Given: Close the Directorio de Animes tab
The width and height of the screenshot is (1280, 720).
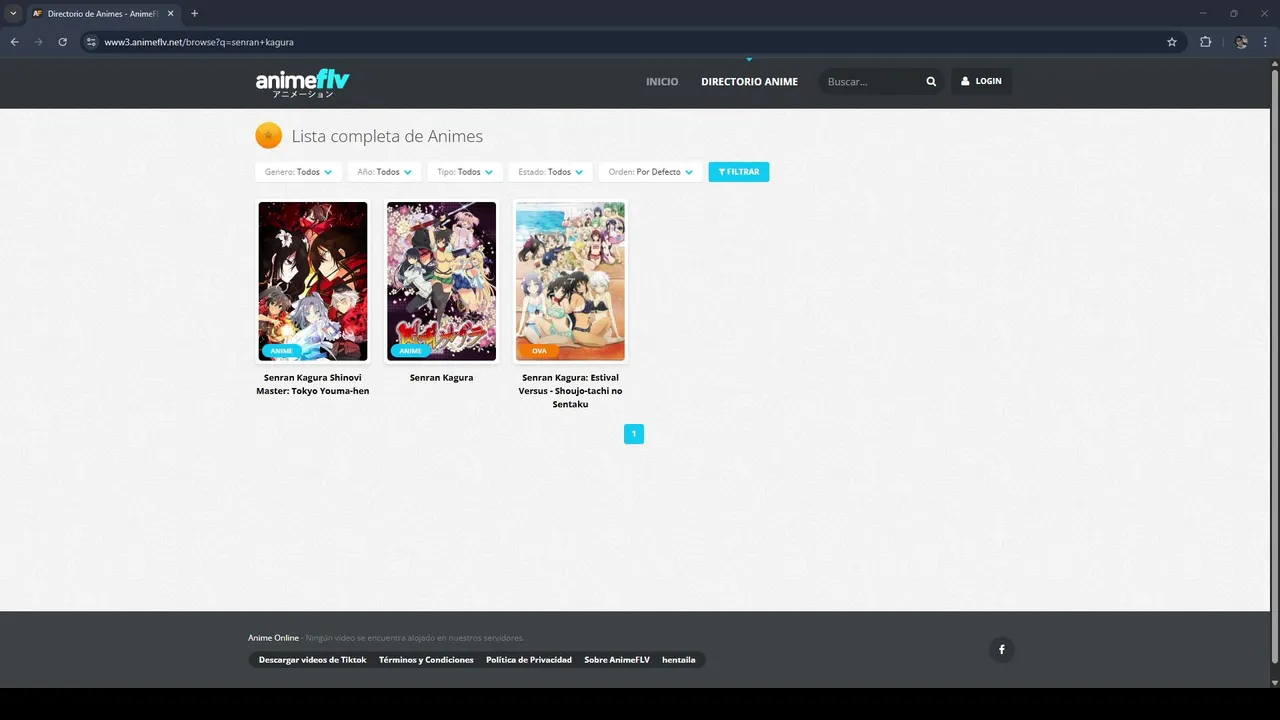Looking at the screenshot, I should tap(170, 13).
